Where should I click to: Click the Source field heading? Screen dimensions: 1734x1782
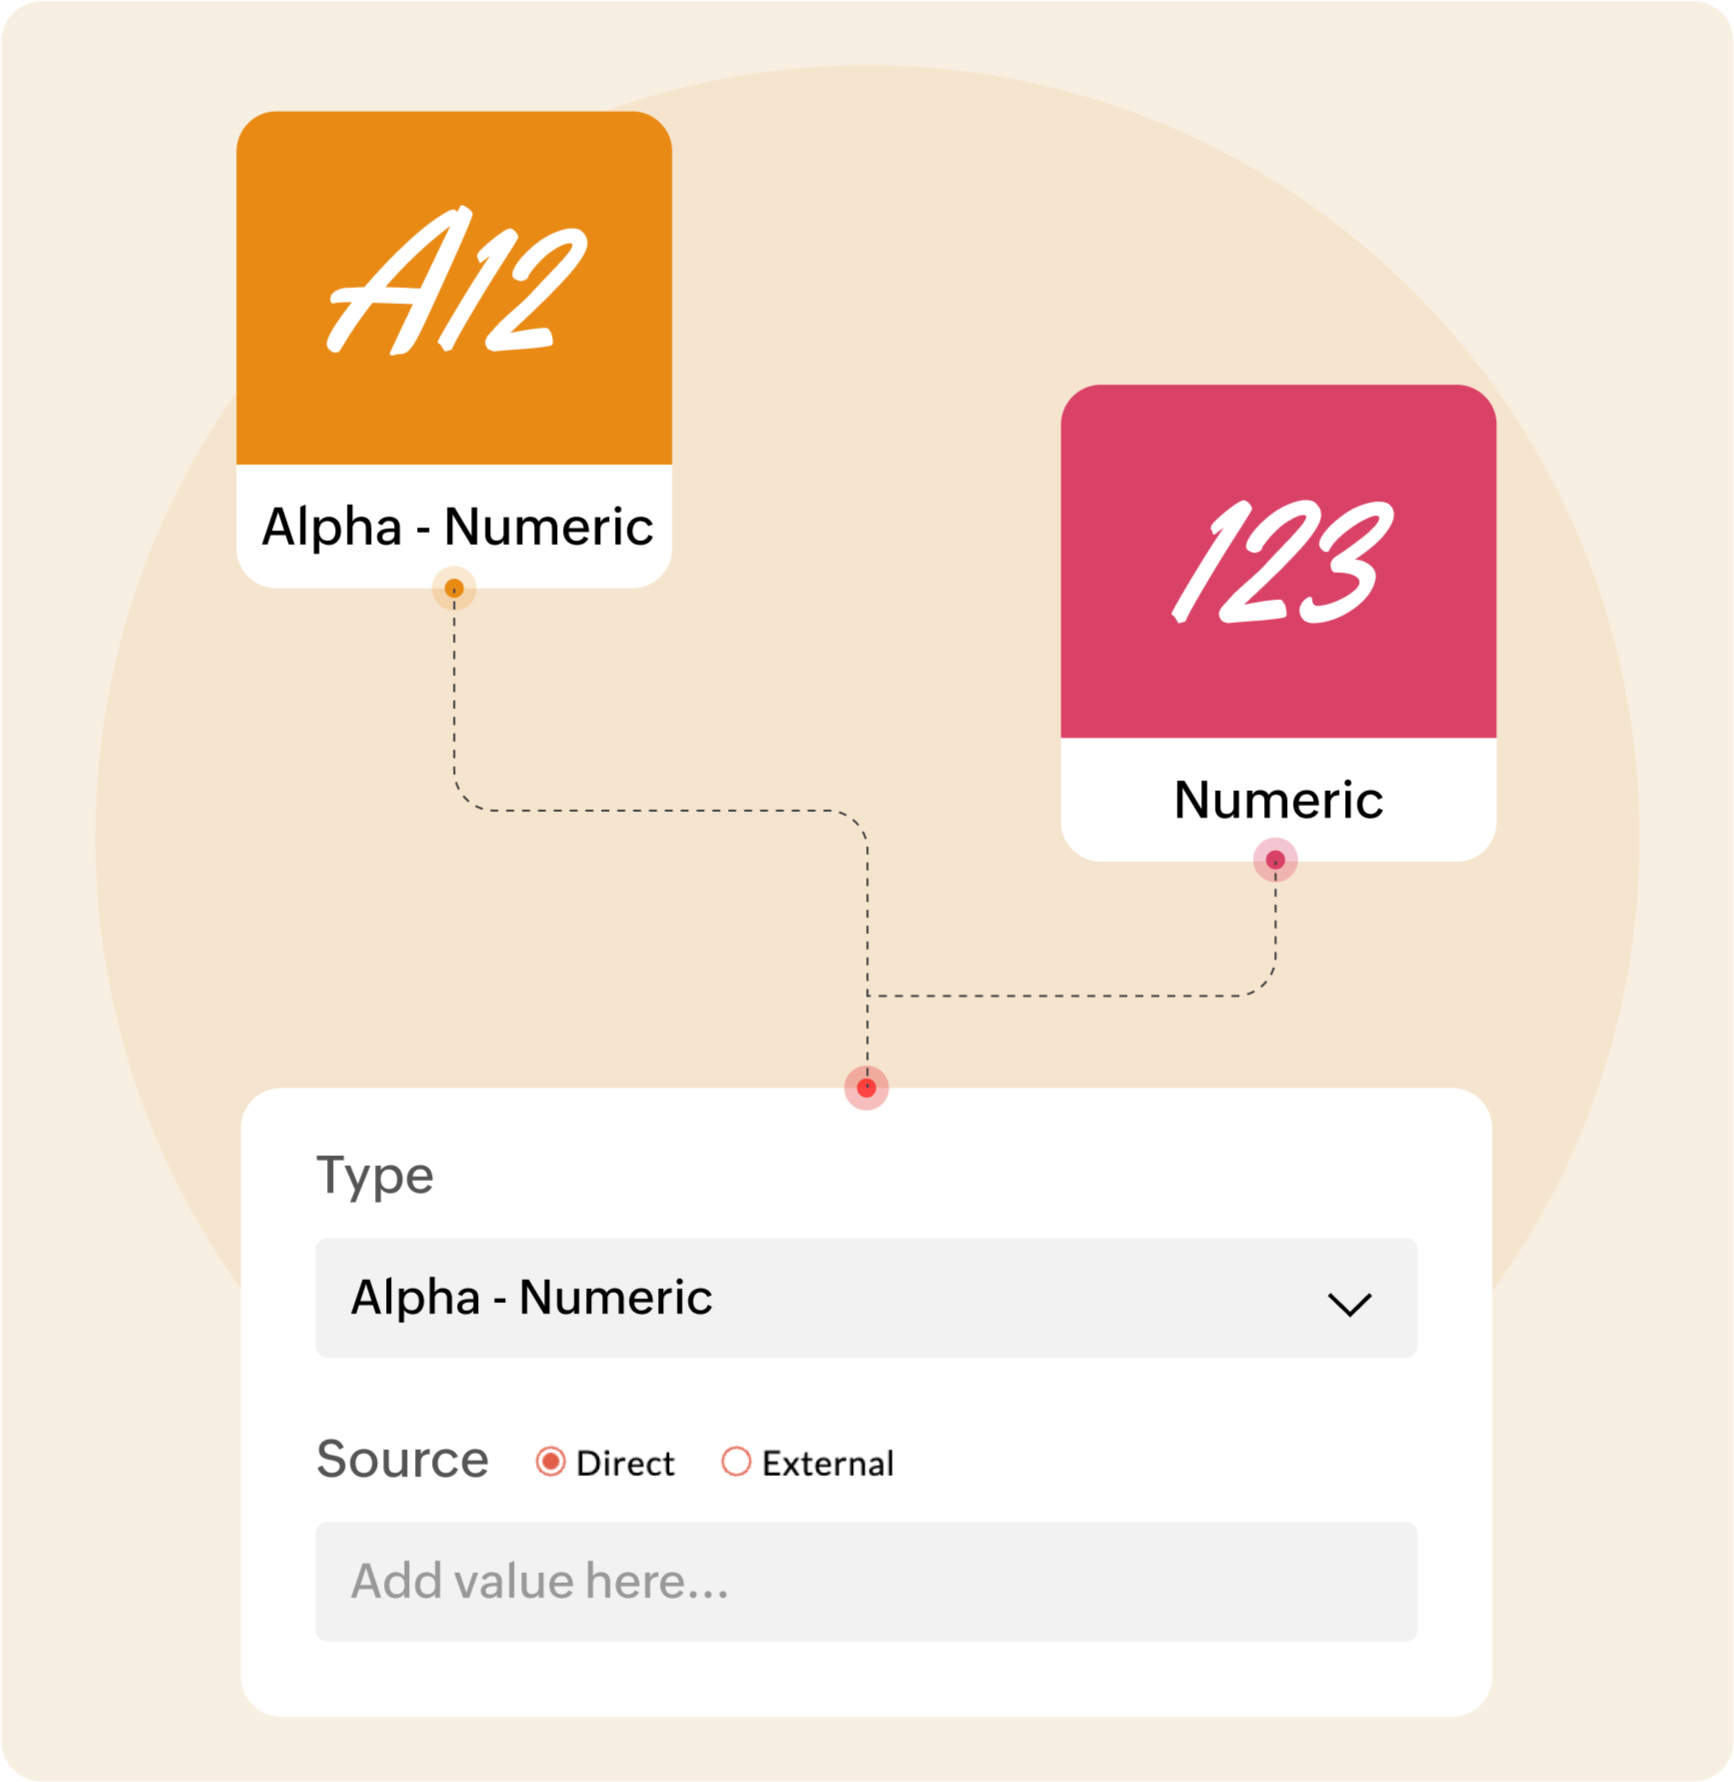402,1459
